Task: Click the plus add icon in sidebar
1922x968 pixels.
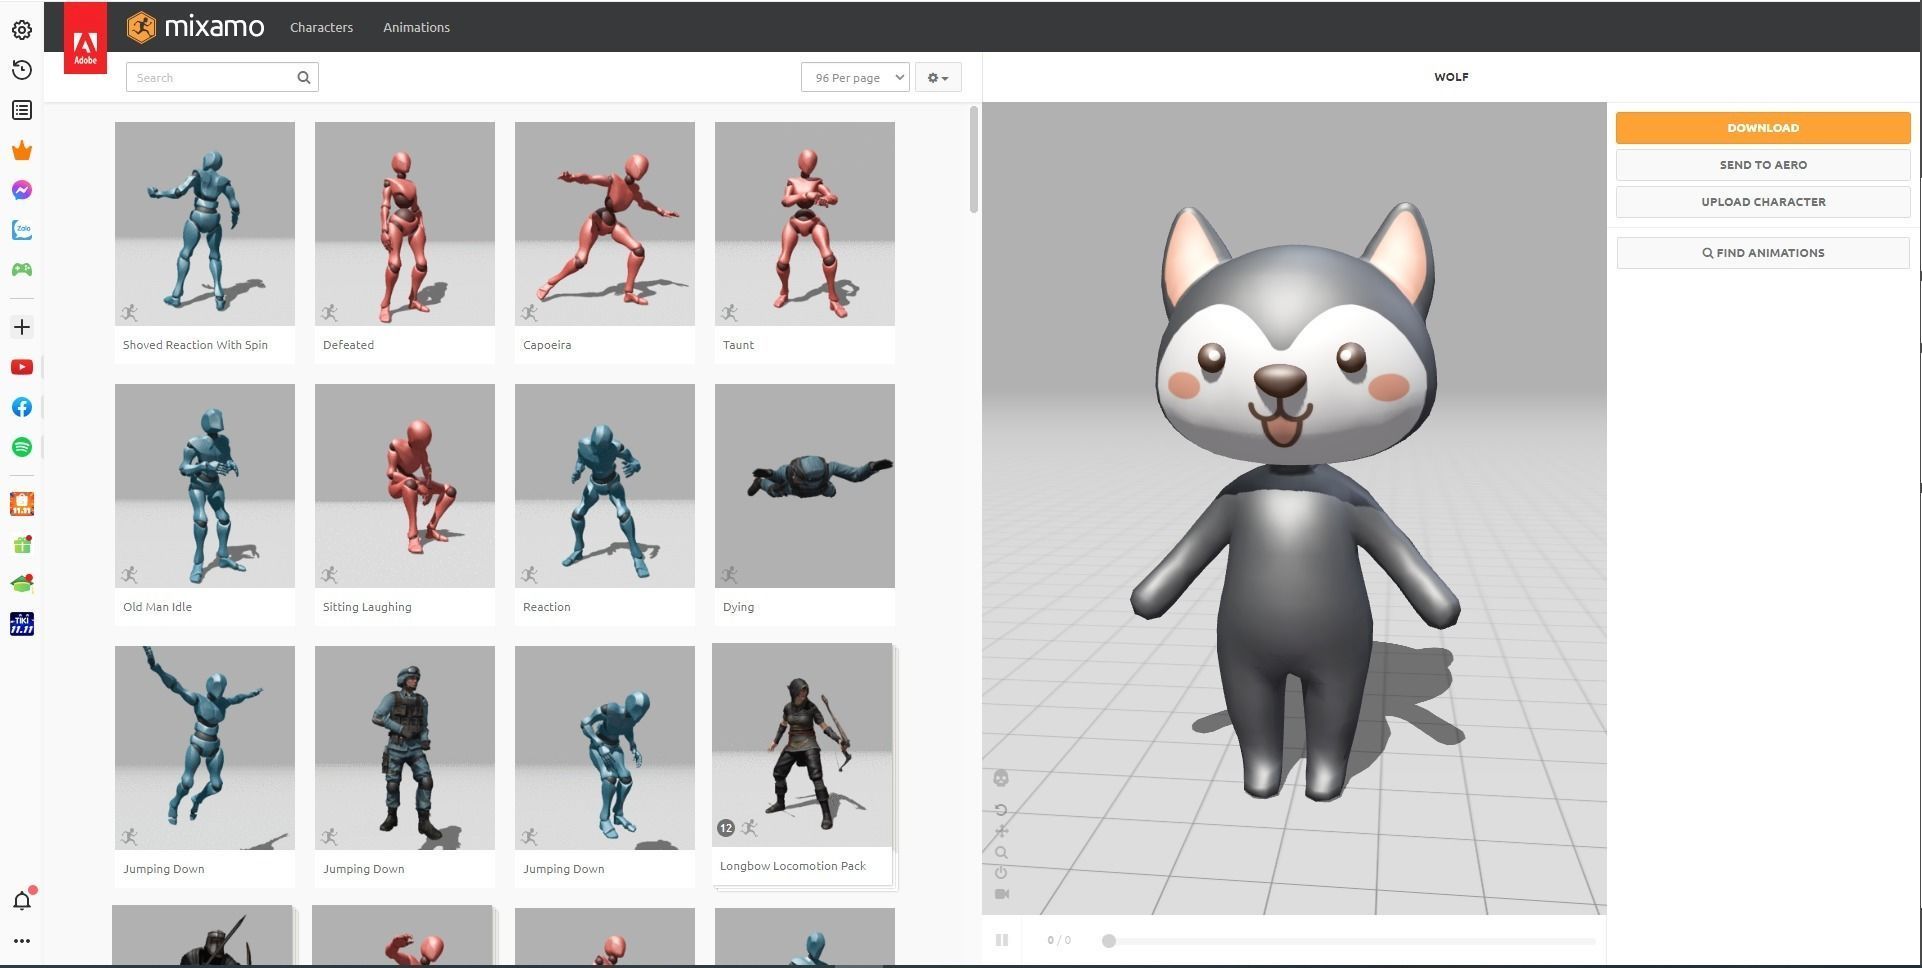Action: [22, 327]
